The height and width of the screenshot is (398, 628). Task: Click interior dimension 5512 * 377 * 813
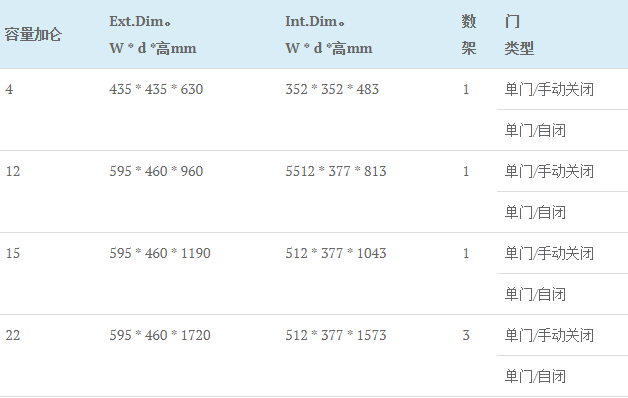point(336,171)
